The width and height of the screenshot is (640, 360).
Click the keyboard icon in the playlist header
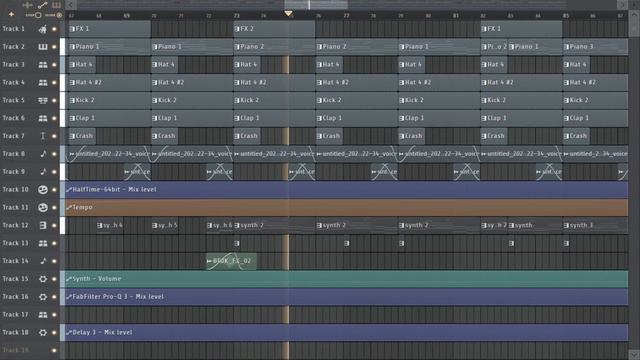[x=56, y=5]
